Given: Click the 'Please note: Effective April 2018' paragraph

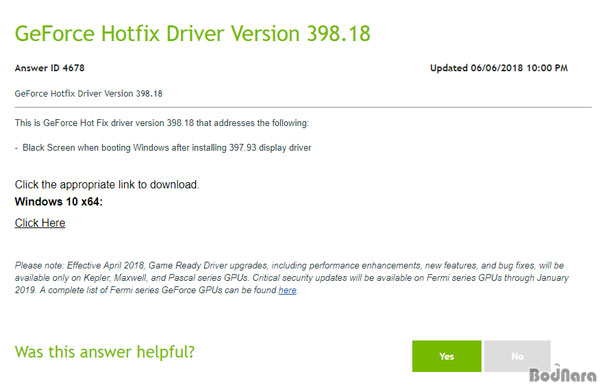Looking at the screenshot, I should [292, 278].
